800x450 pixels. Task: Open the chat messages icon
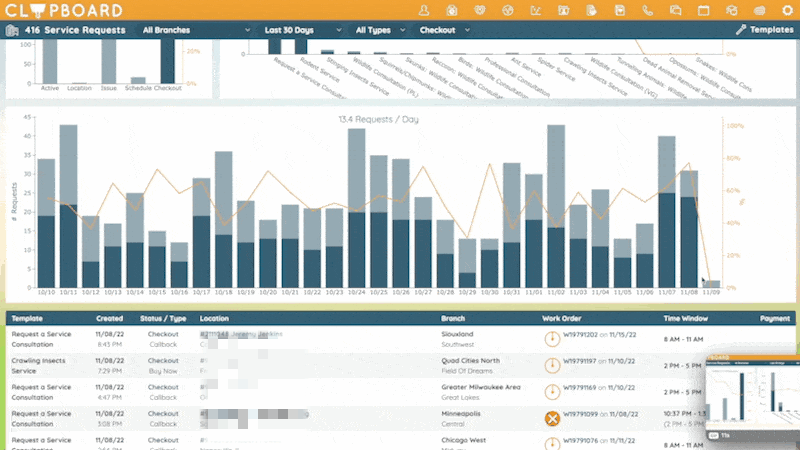[676, 10]
